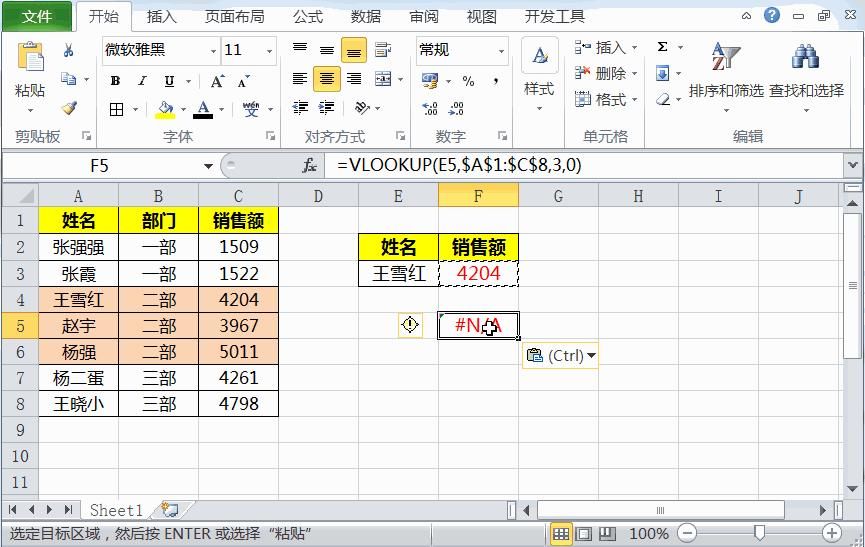Apply yellow fill color bucket
Screen dimensions: 865x547
click(164, 109)
